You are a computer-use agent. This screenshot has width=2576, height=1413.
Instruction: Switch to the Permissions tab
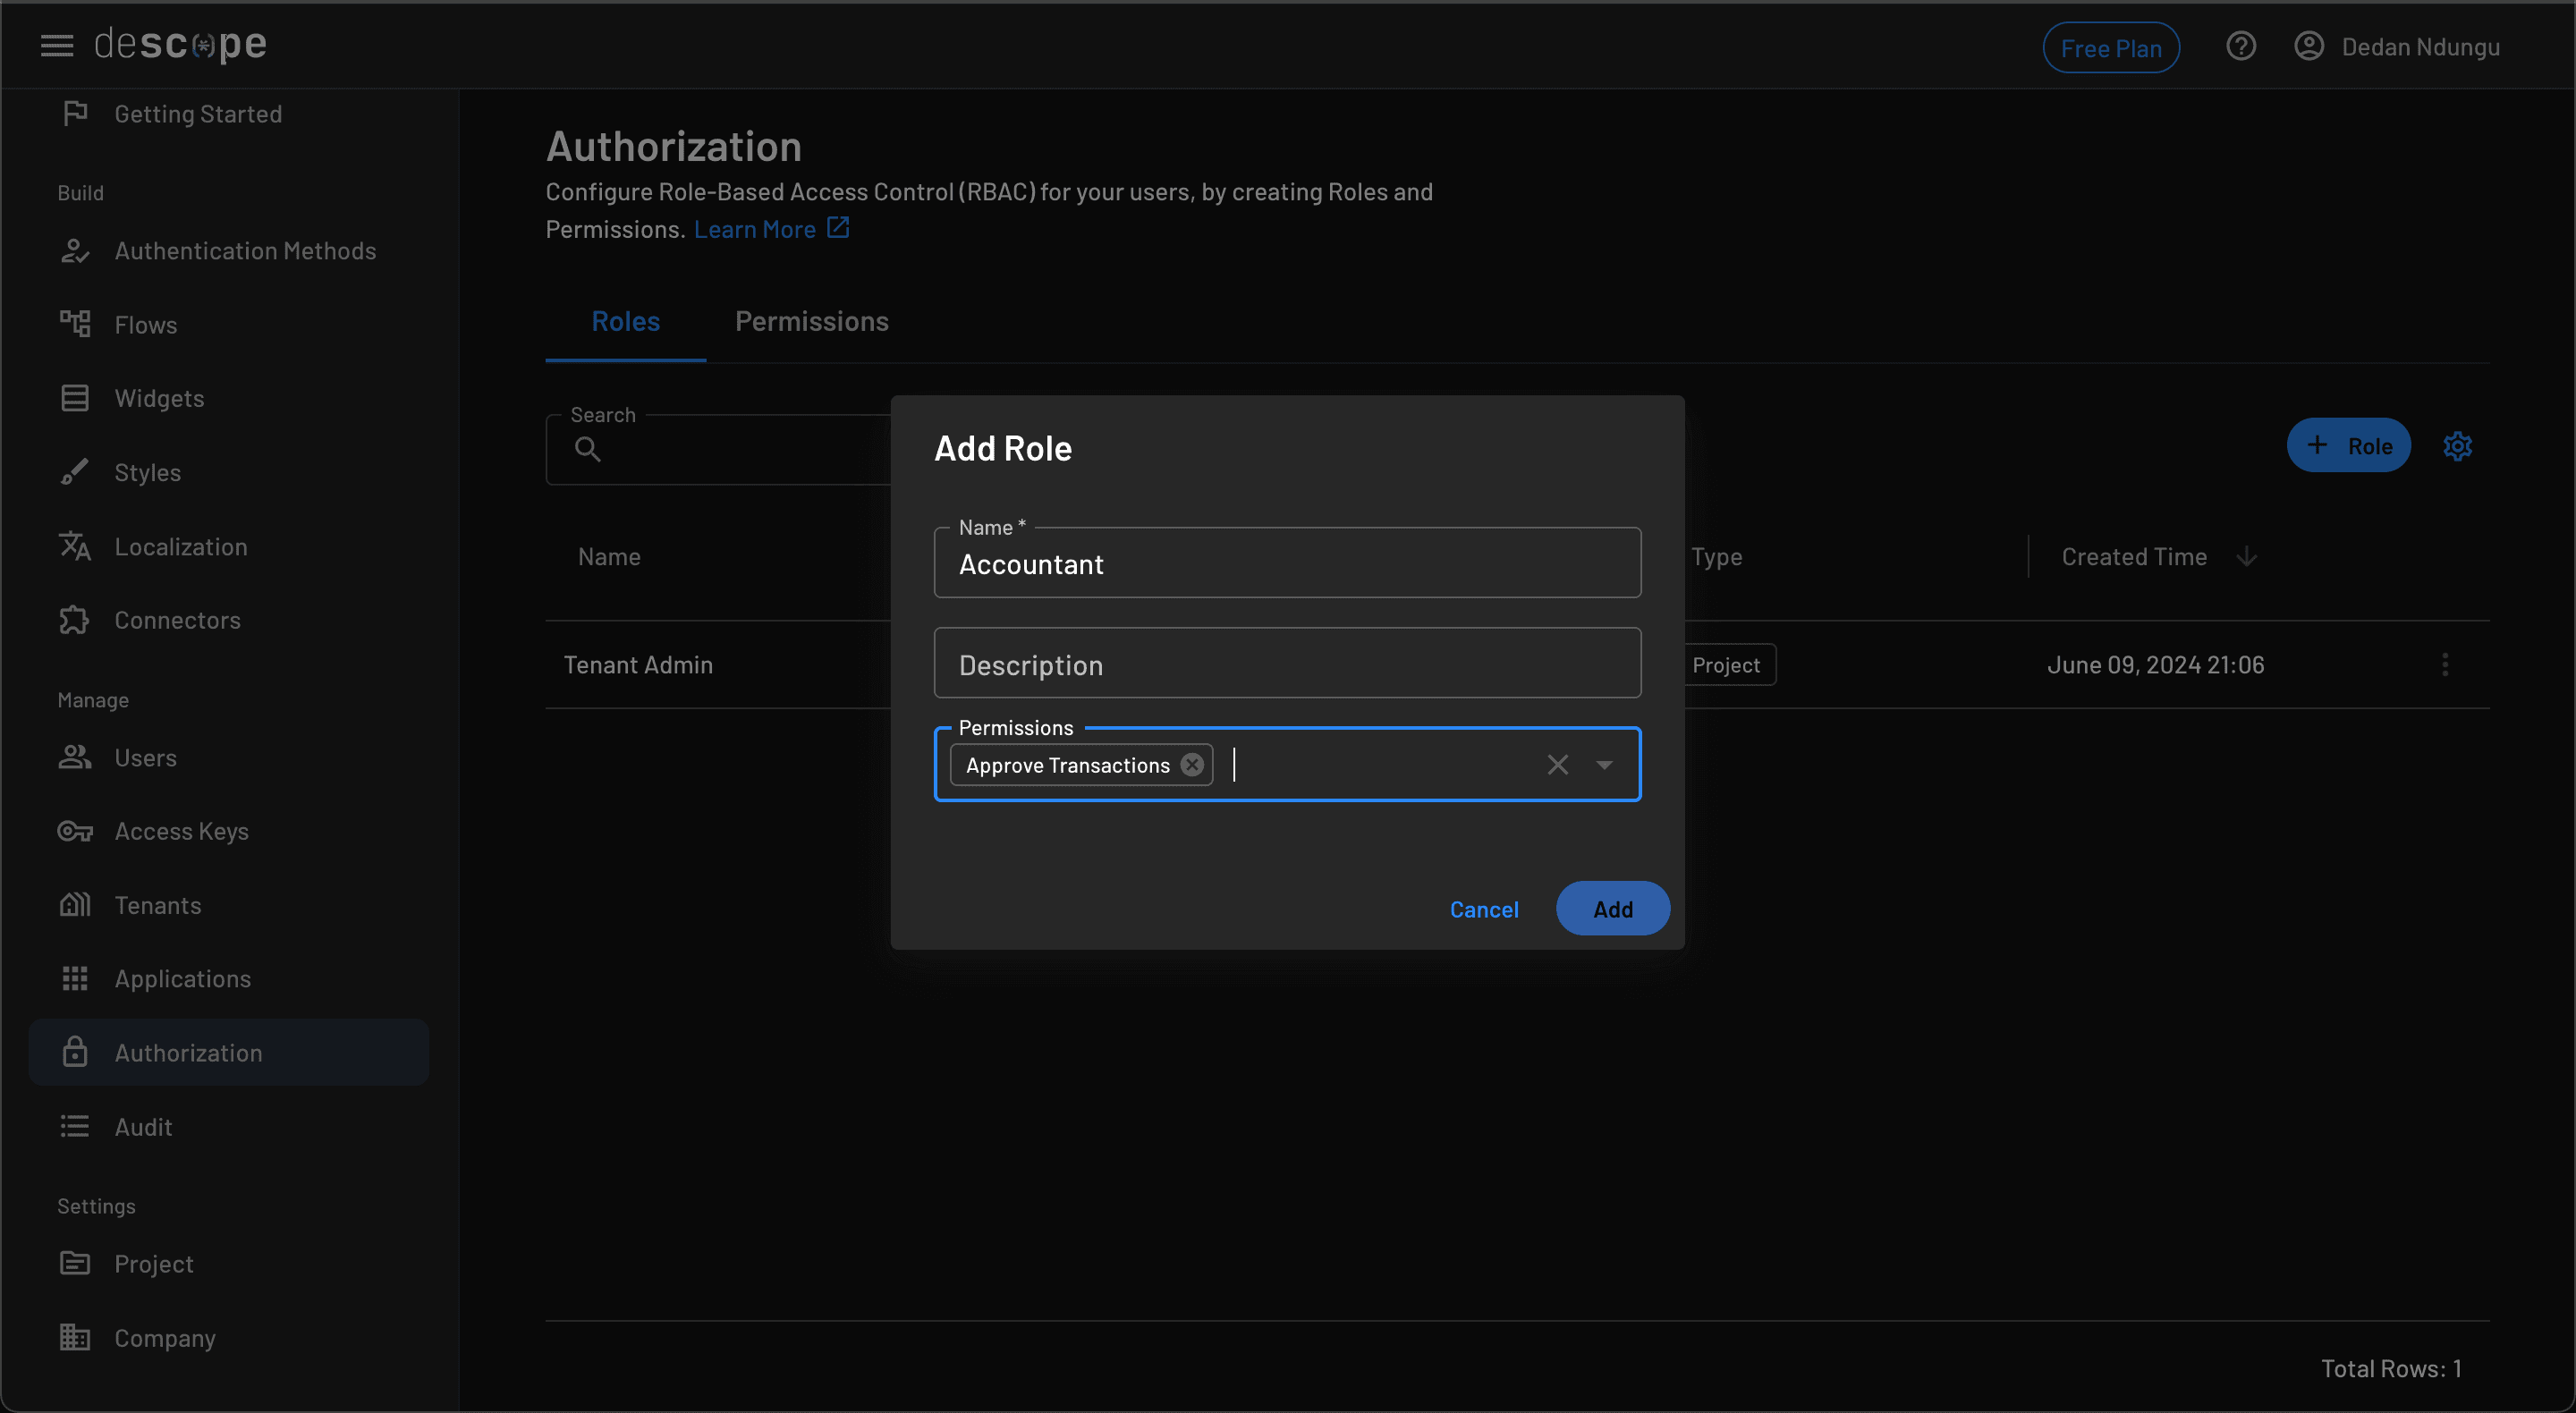point(811,322)
